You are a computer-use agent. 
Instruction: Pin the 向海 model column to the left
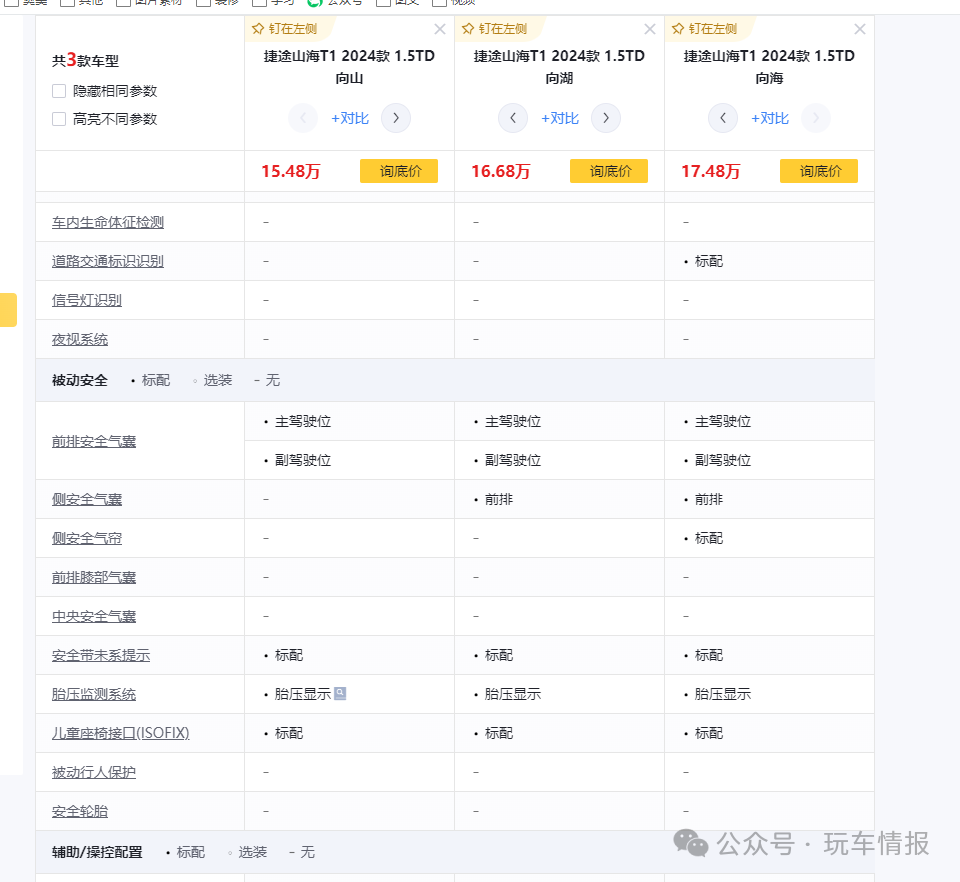point(705,29)
